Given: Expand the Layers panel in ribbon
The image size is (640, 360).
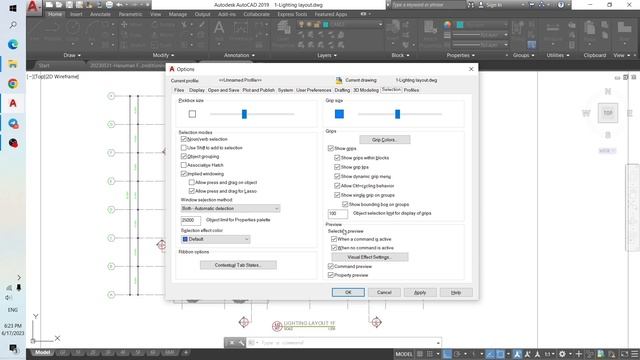Looking at the screenshot, I should [327, 55].
